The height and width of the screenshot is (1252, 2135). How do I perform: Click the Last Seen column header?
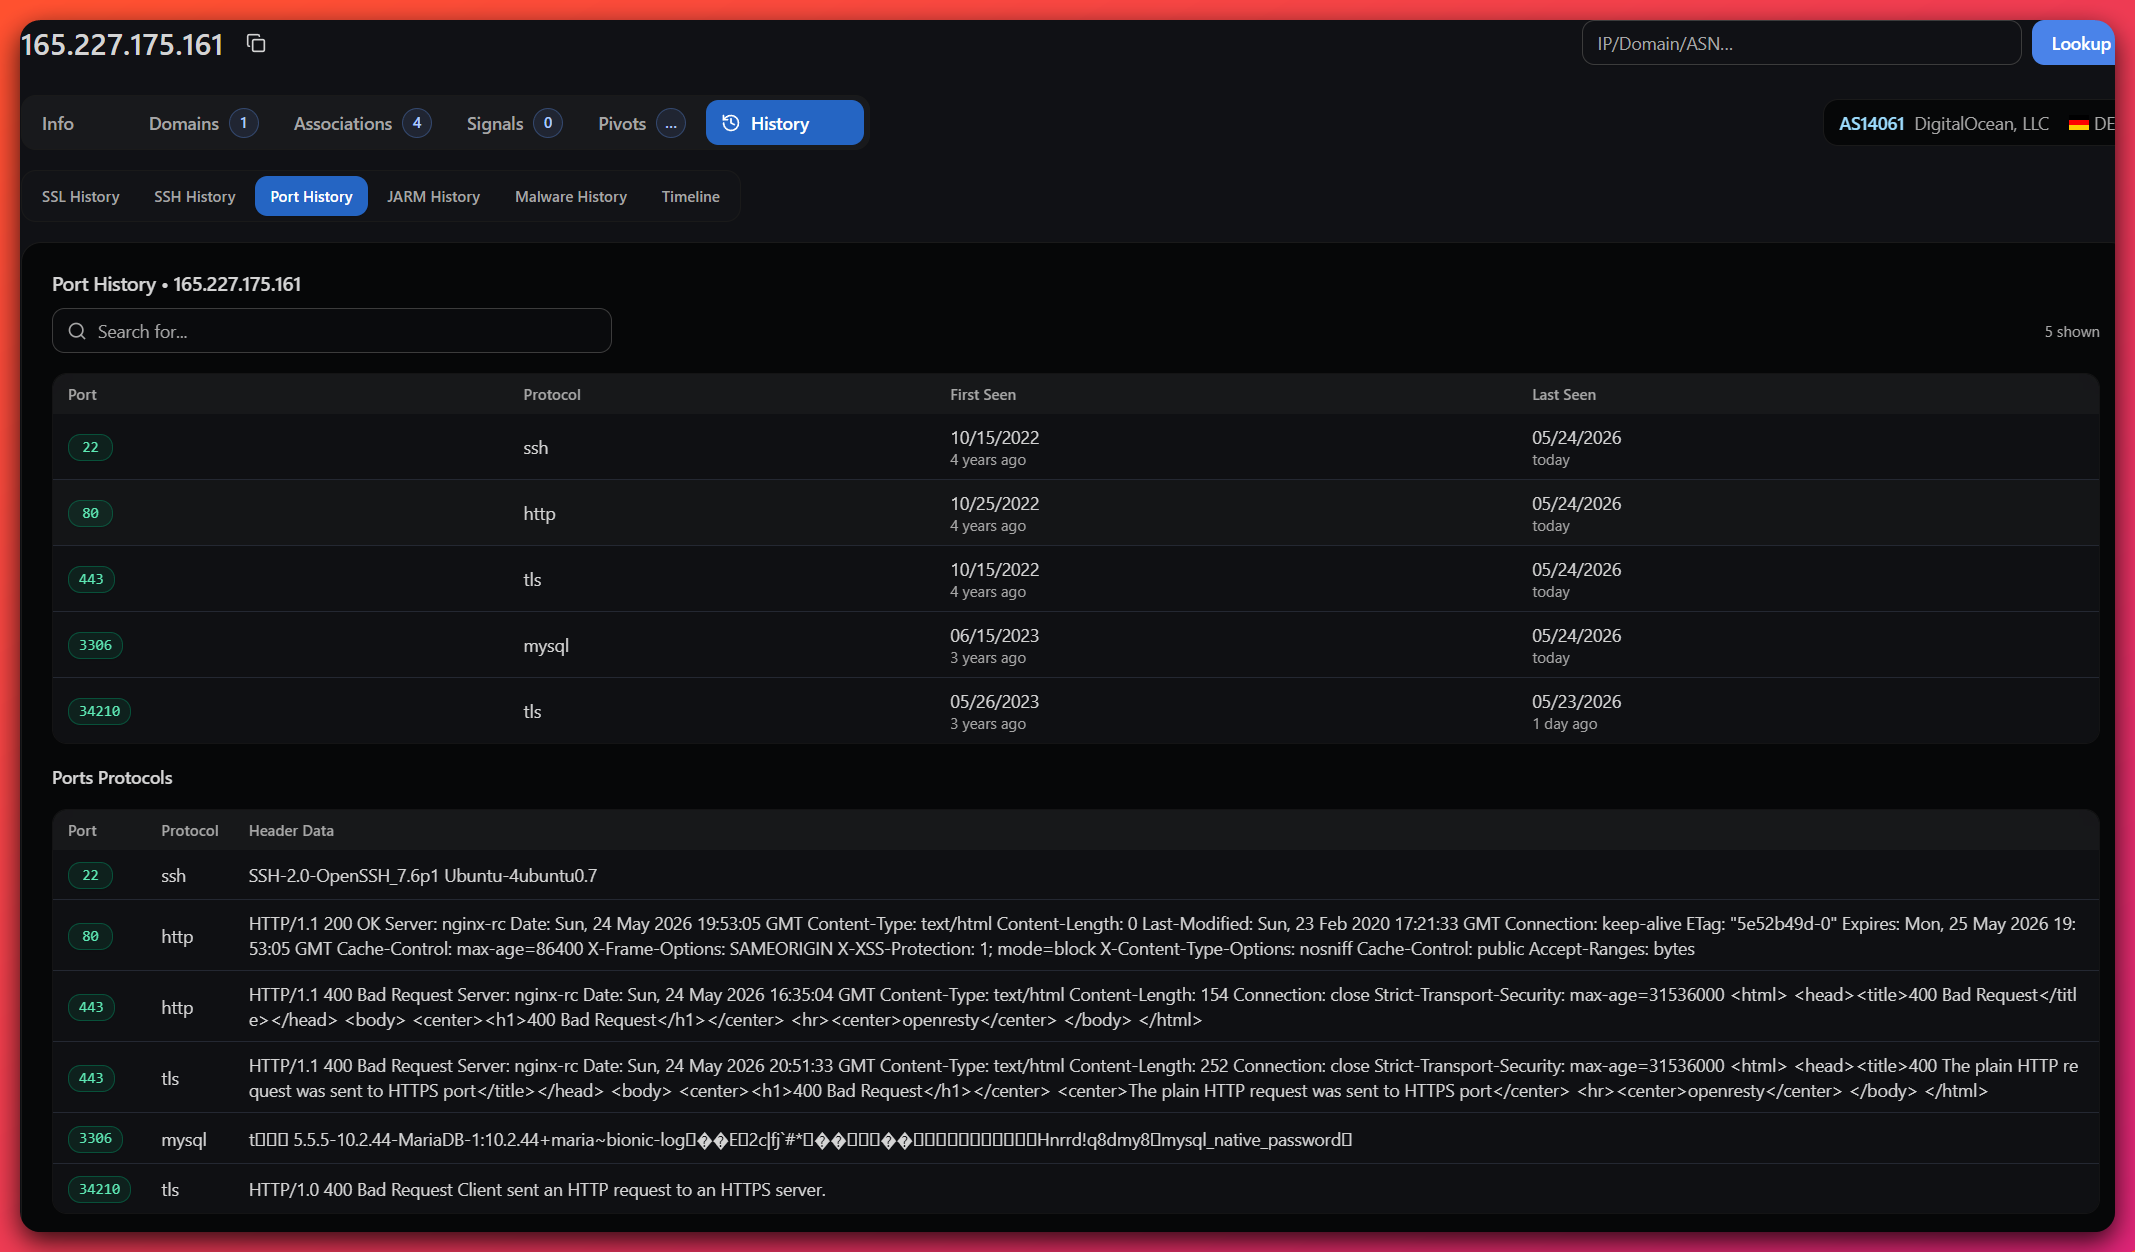[1564, 394]
